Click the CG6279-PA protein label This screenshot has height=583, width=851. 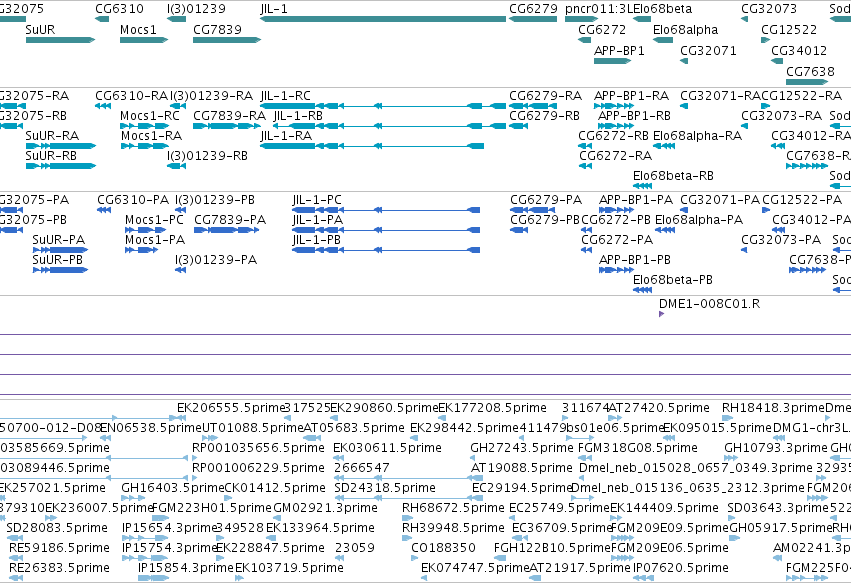point(546,200)
